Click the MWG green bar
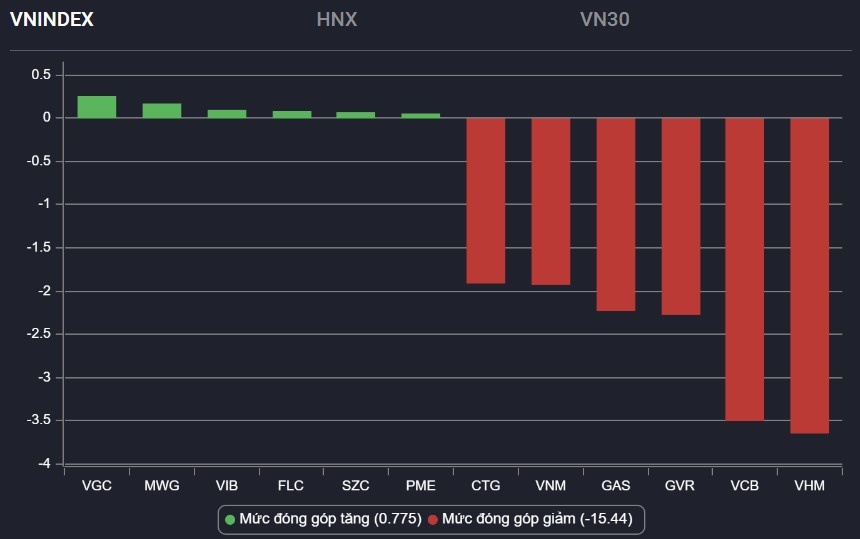Image resolution: width=860 pixels, height=539 pixels. pos(162,111)
